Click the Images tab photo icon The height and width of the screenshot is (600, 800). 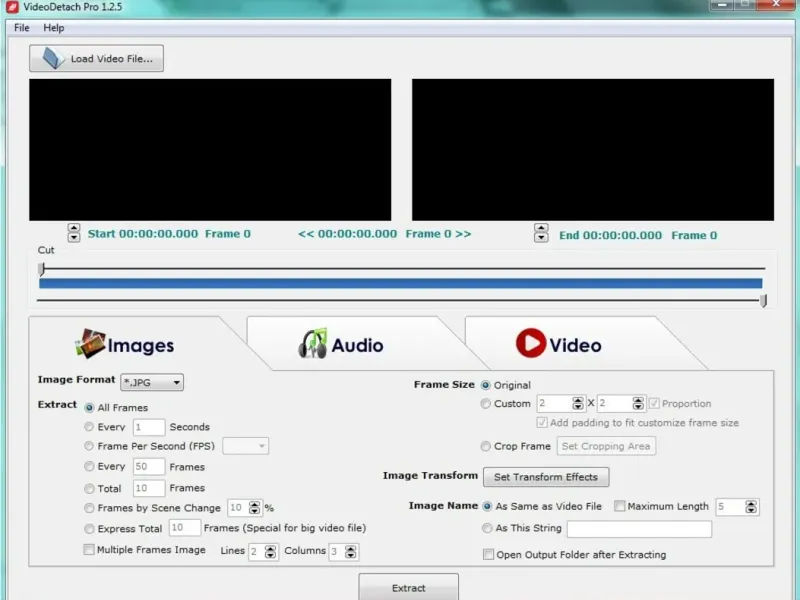90,343
